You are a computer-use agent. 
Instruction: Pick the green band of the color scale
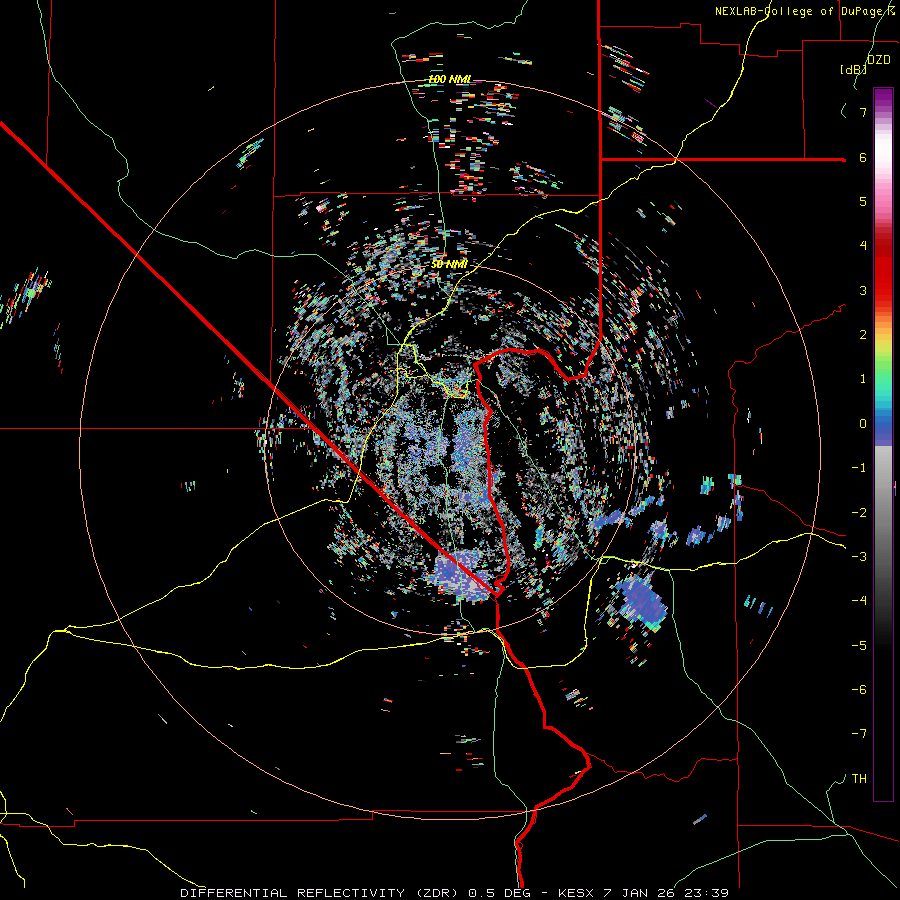[883, 373]
